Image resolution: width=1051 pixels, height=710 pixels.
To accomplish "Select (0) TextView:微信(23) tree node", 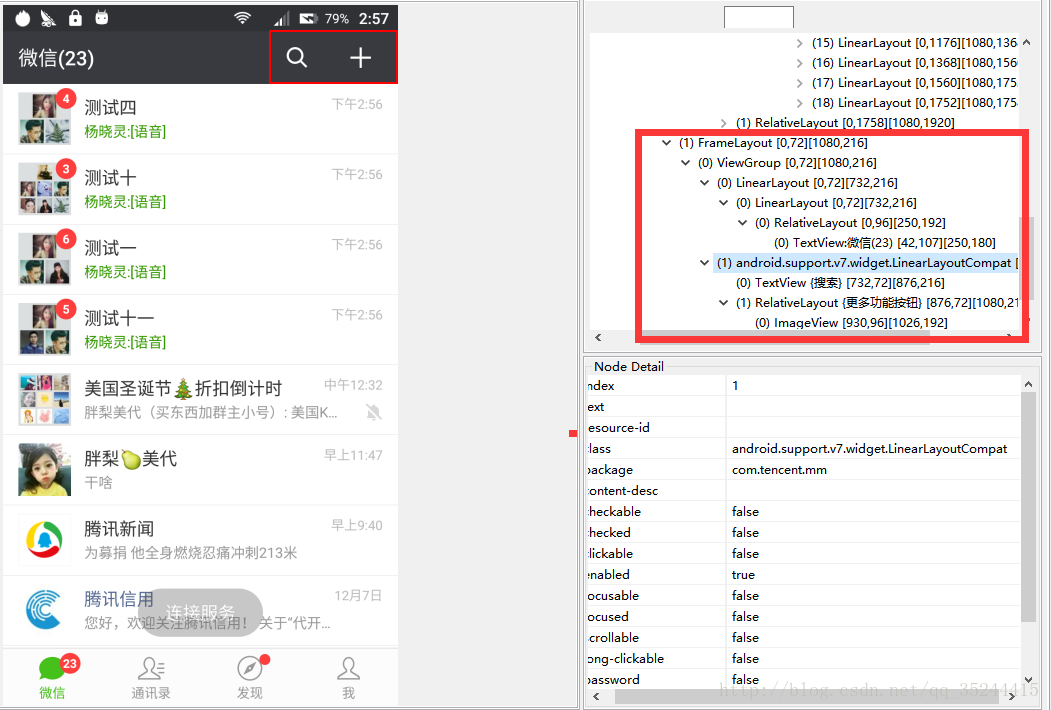I will coord(885,243).
